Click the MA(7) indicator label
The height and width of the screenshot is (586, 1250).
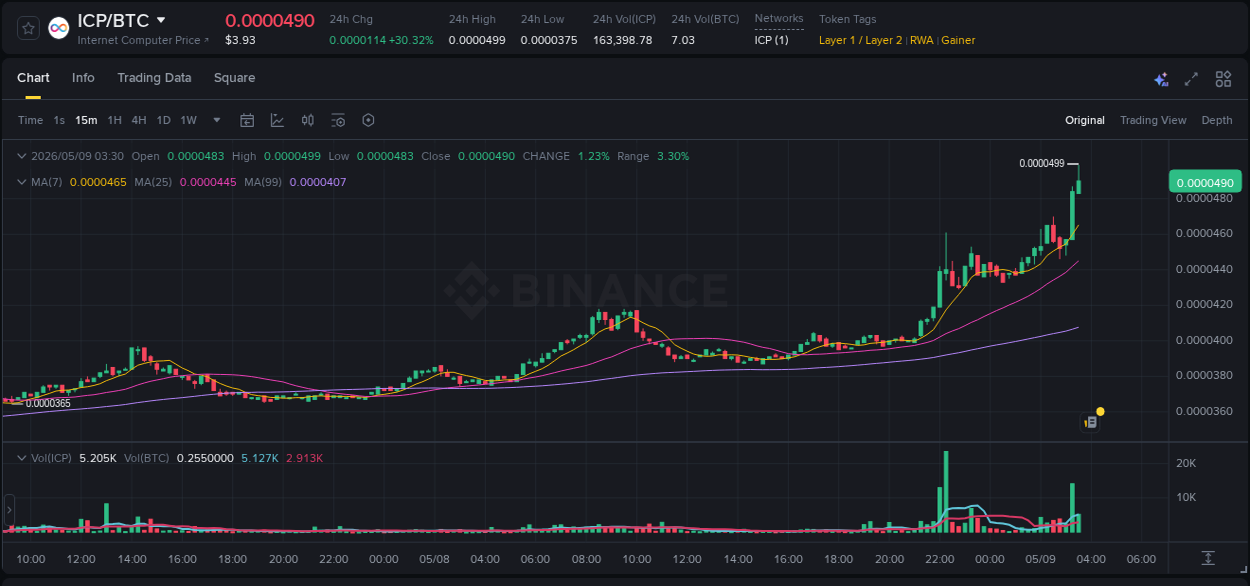pos(46,182)
